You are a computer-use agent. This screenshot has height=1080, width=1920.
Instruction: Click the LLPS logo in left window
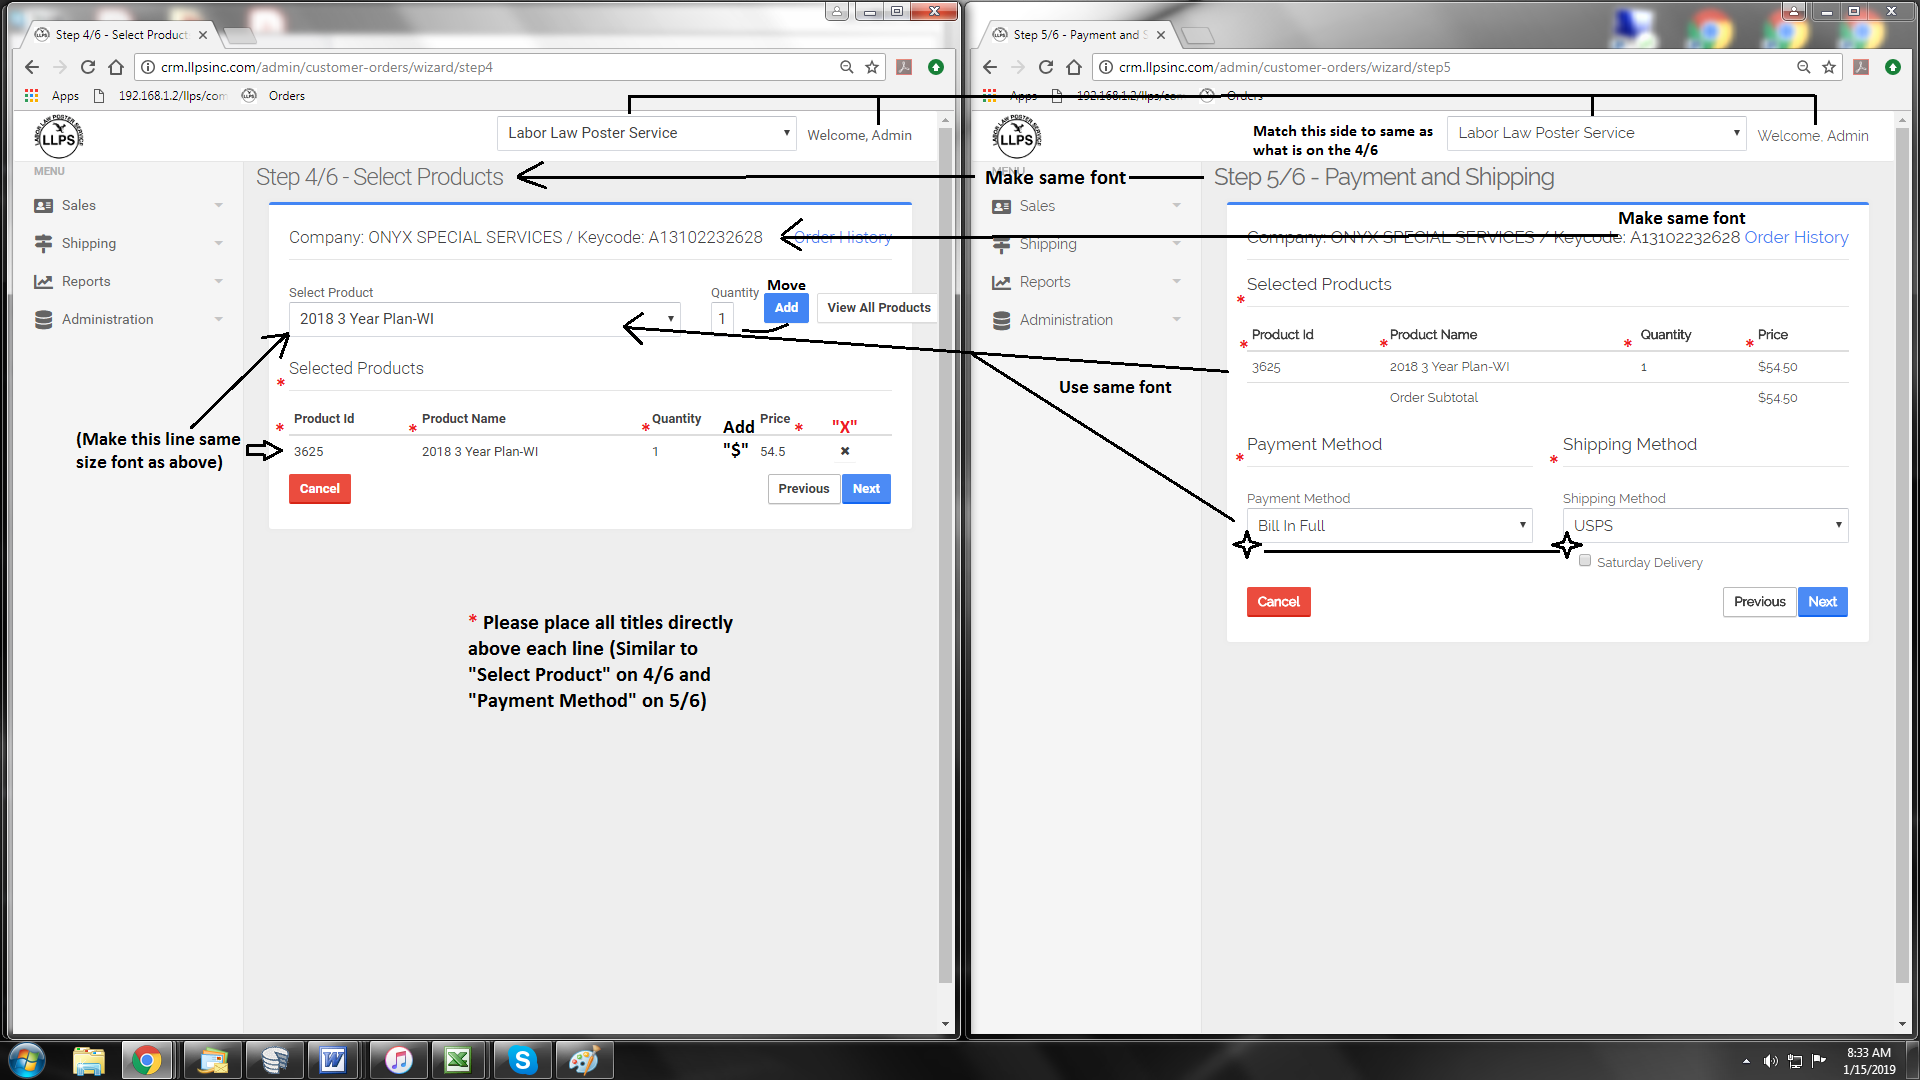pos(59,136)
